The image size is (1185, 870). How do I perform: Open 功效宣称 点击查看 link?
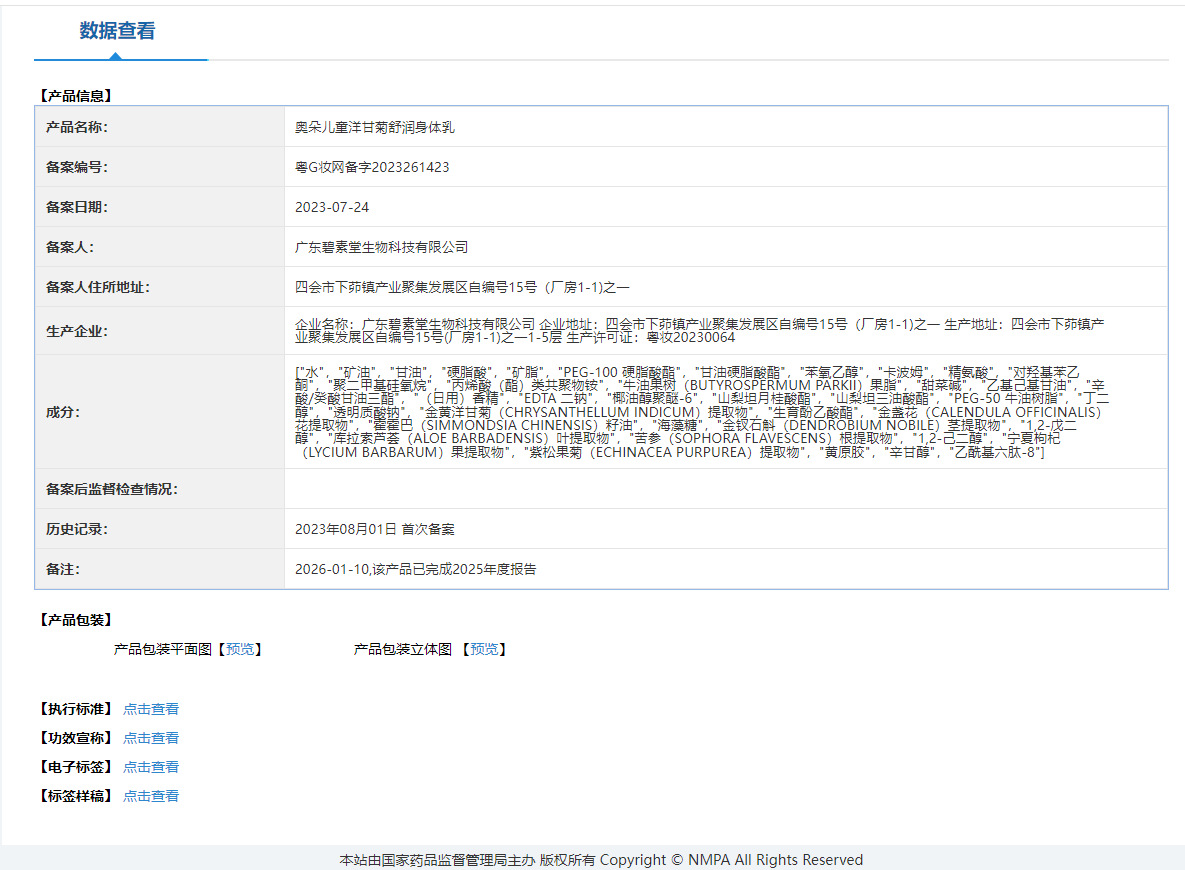(151, 738)
